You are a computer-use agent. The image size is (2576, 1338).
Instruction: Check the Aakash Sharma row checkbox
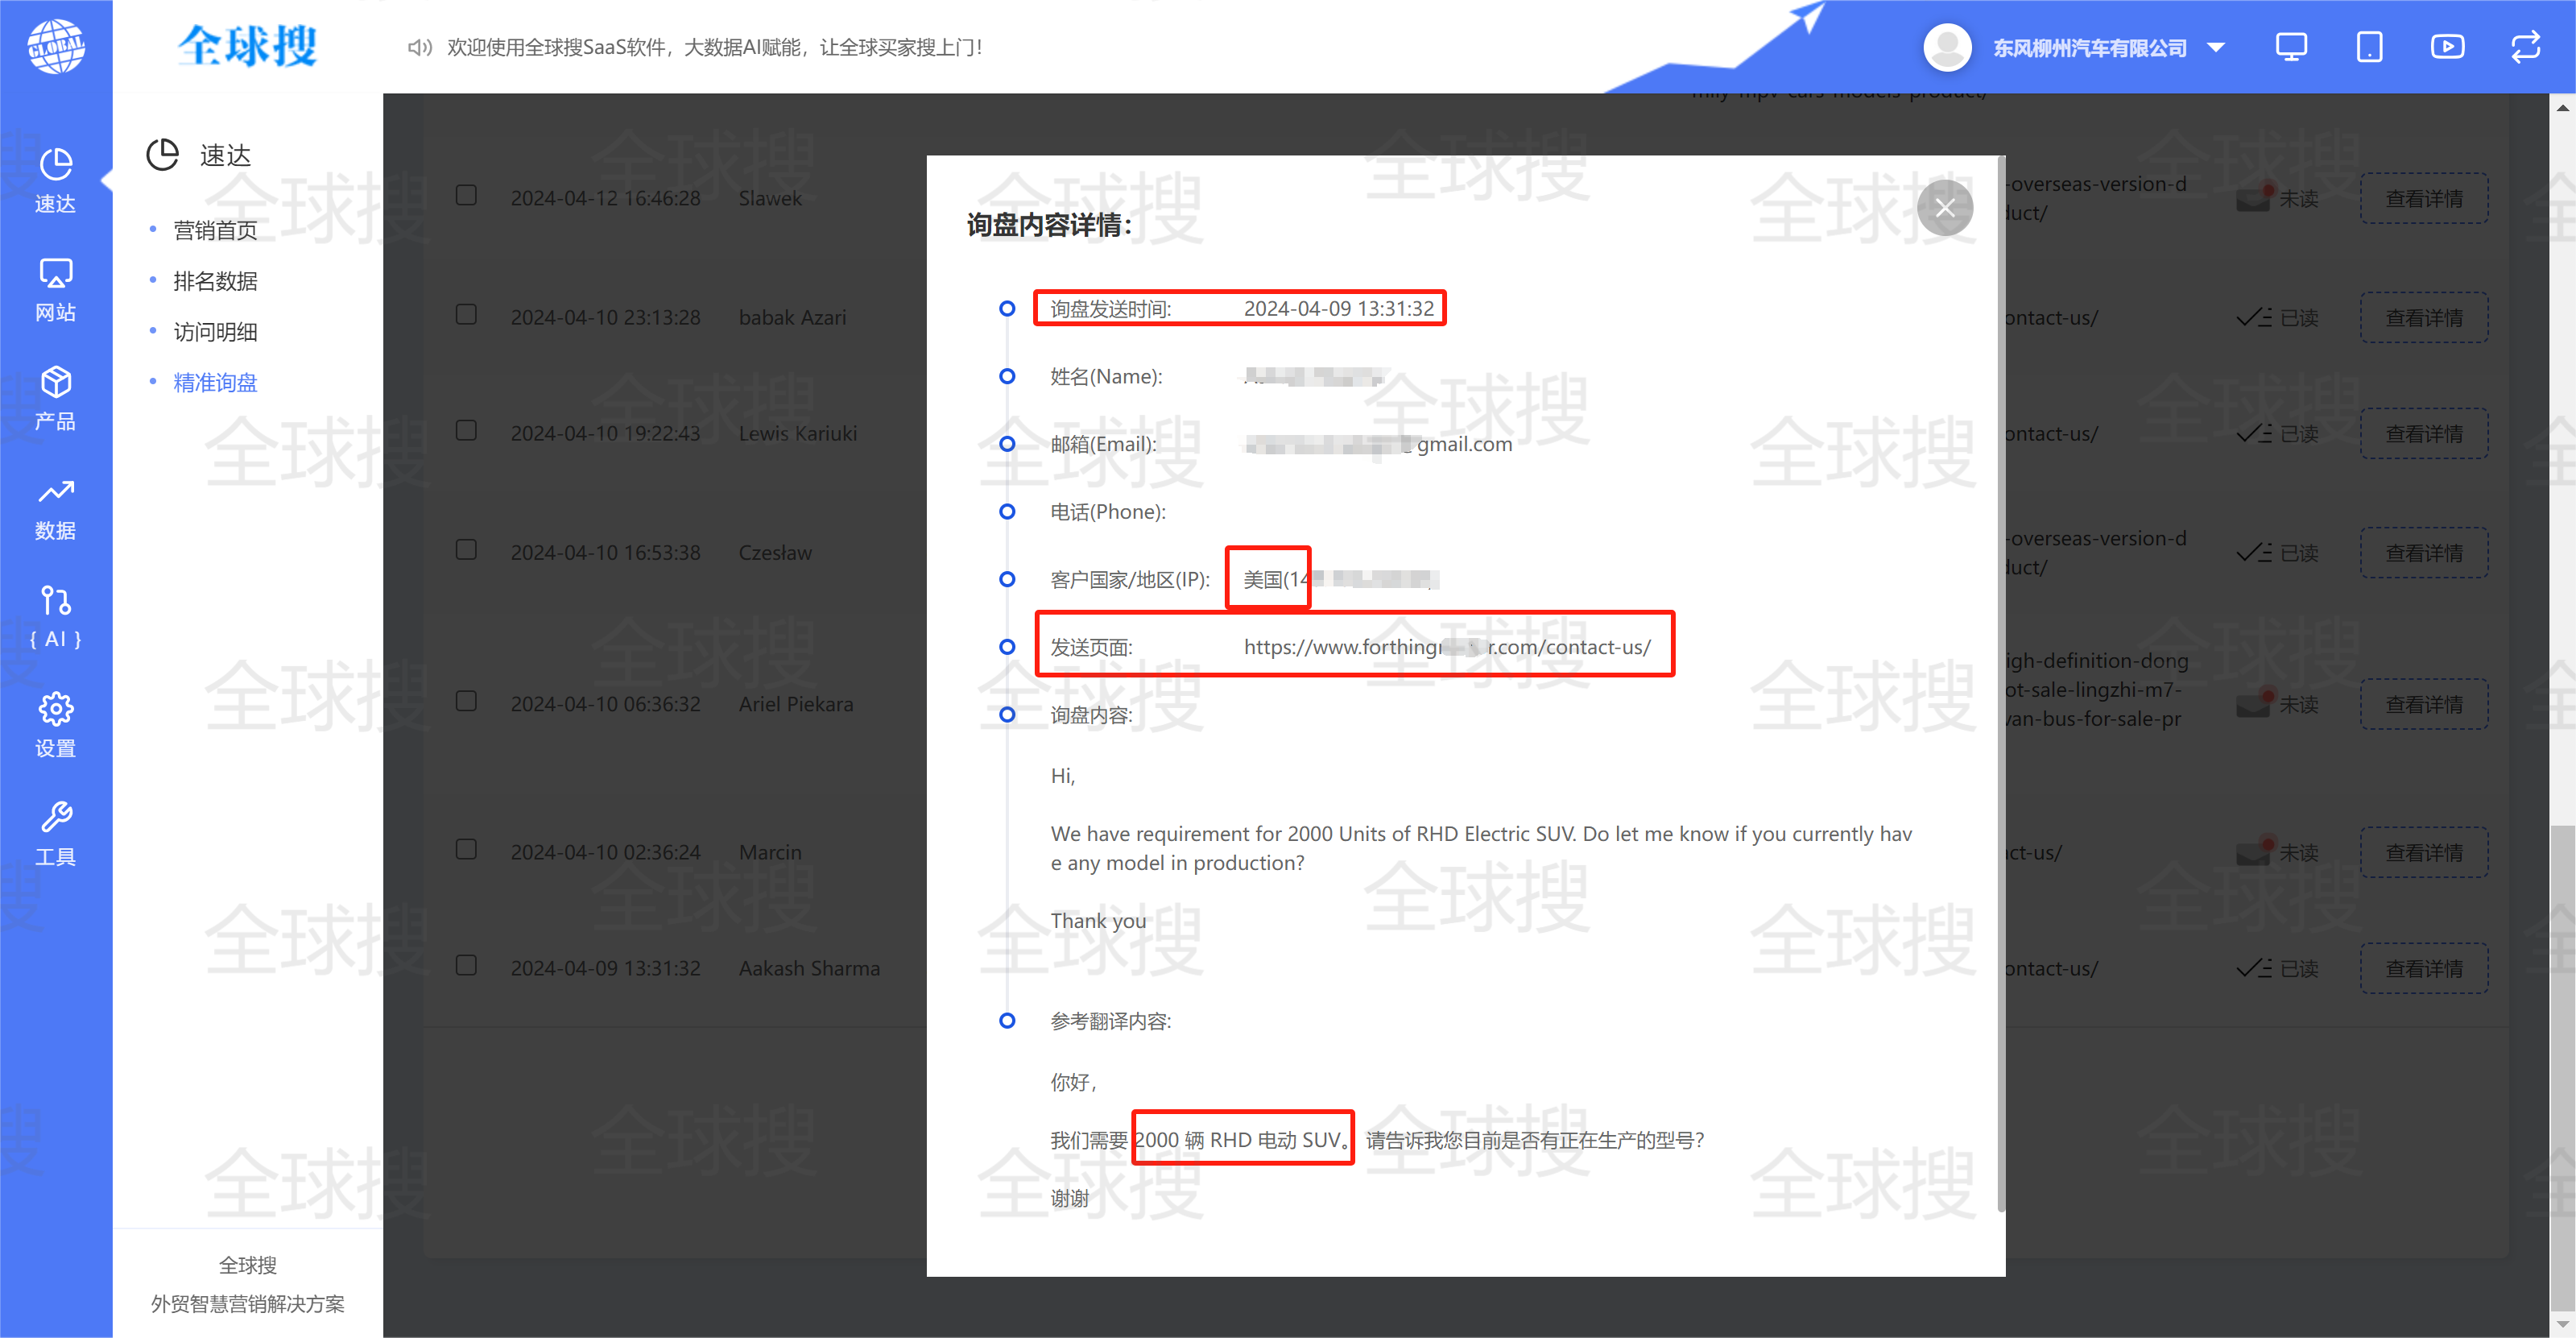[466, 966]
